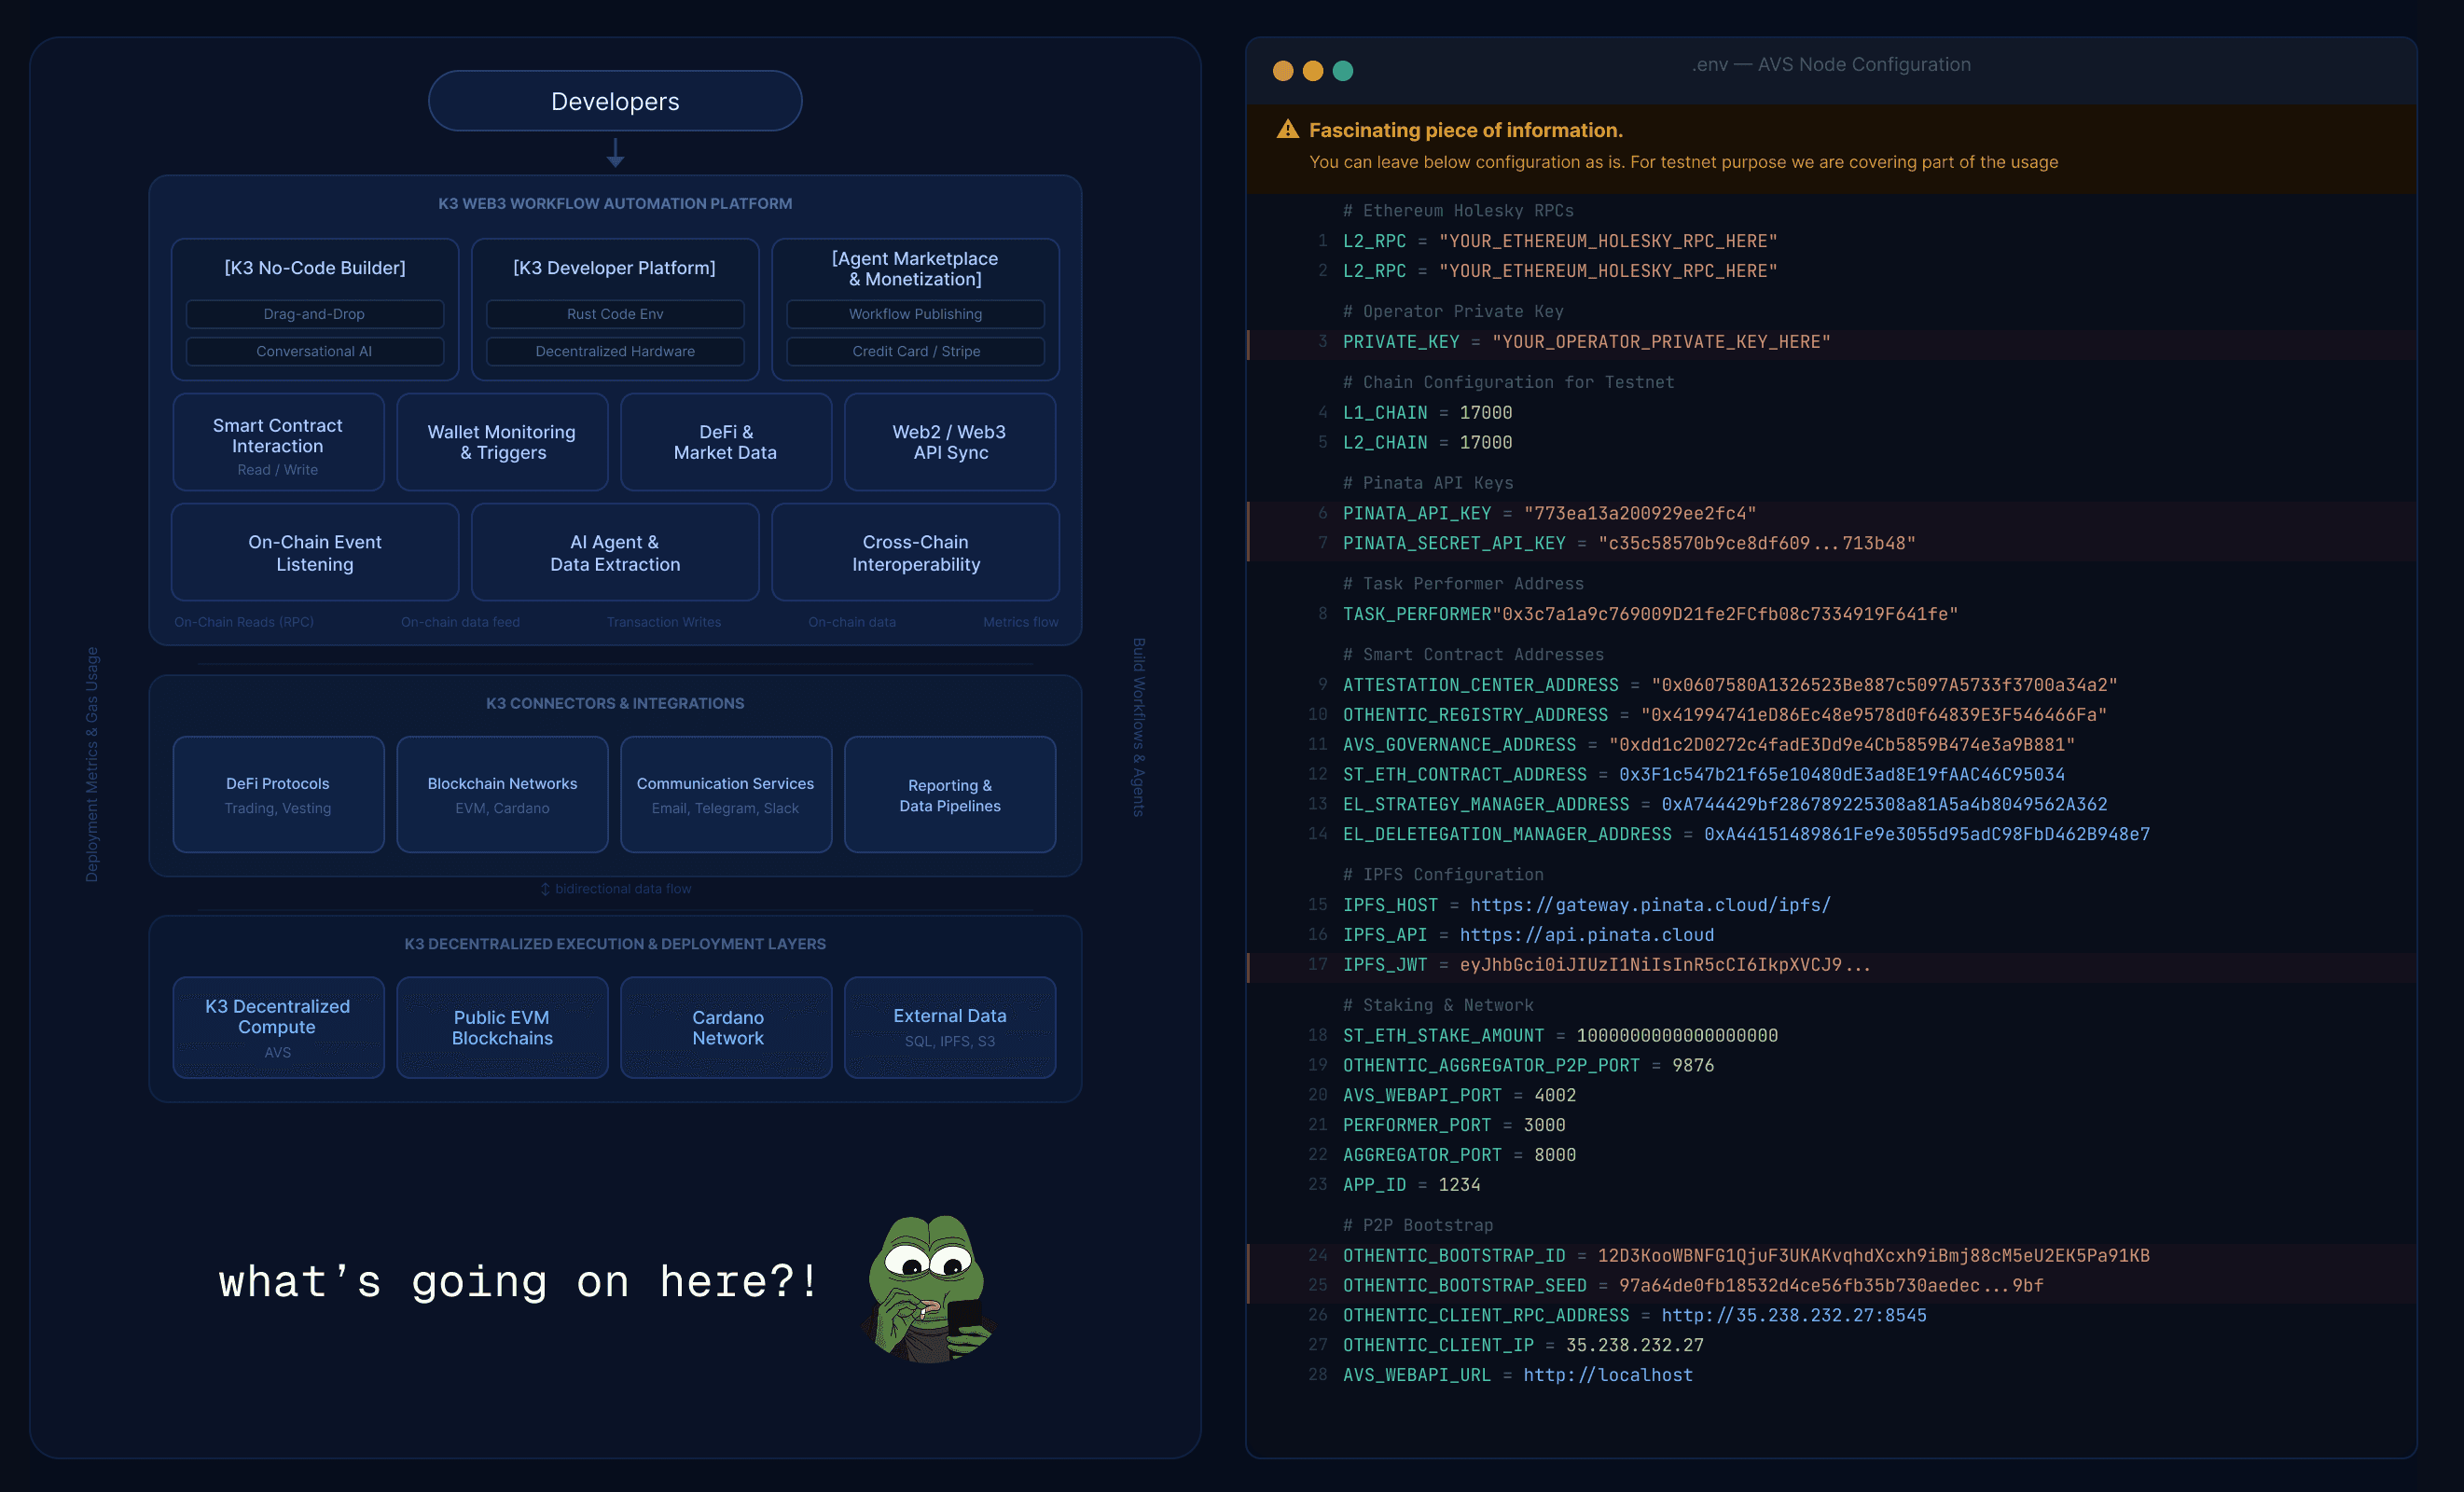The width and height of the screenshot is (2464, 1492).
Task: Click the AVS_GOVERNANCE_ADDRESS line
Action: 1709,745
